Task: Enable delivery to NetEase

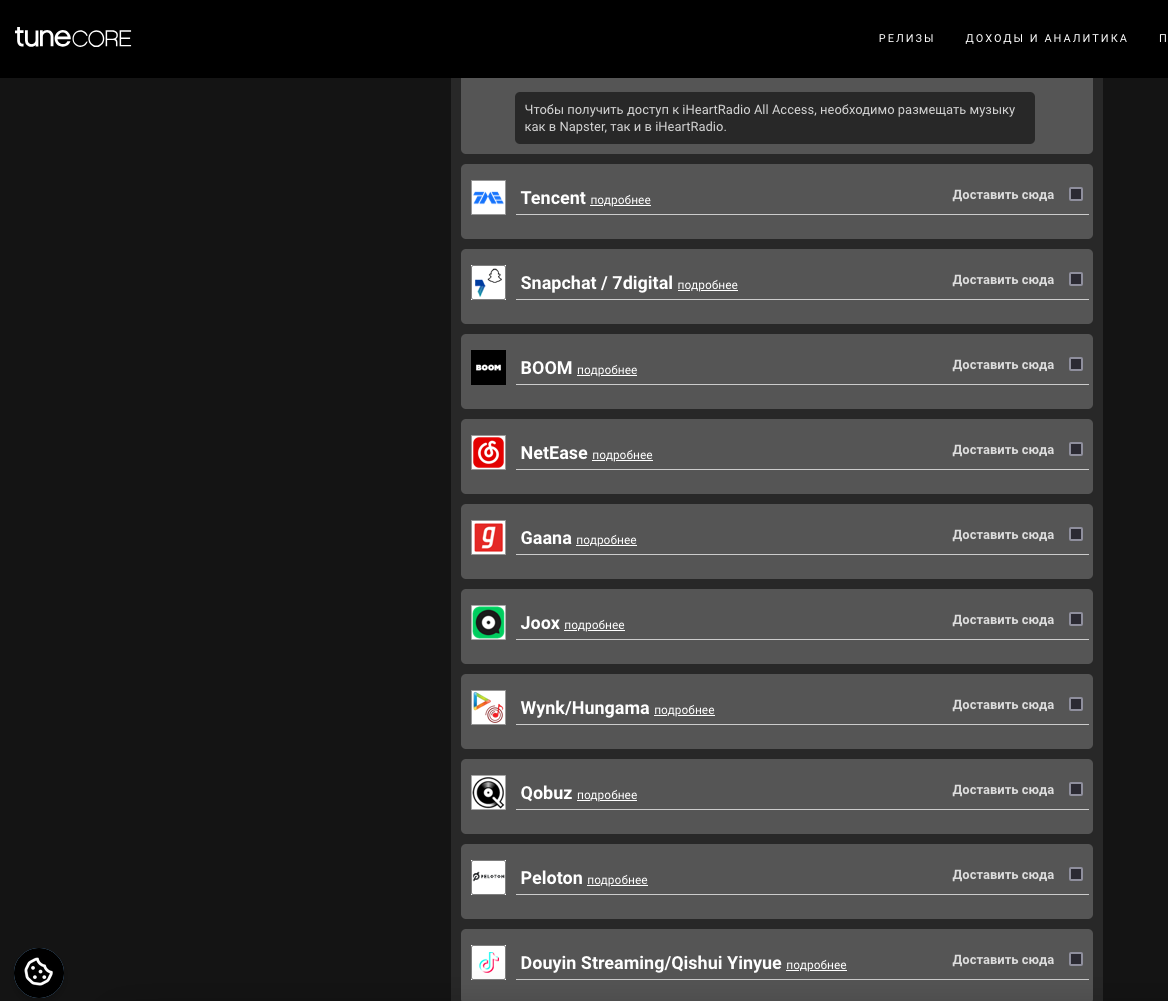Action: coord(1076,448)
